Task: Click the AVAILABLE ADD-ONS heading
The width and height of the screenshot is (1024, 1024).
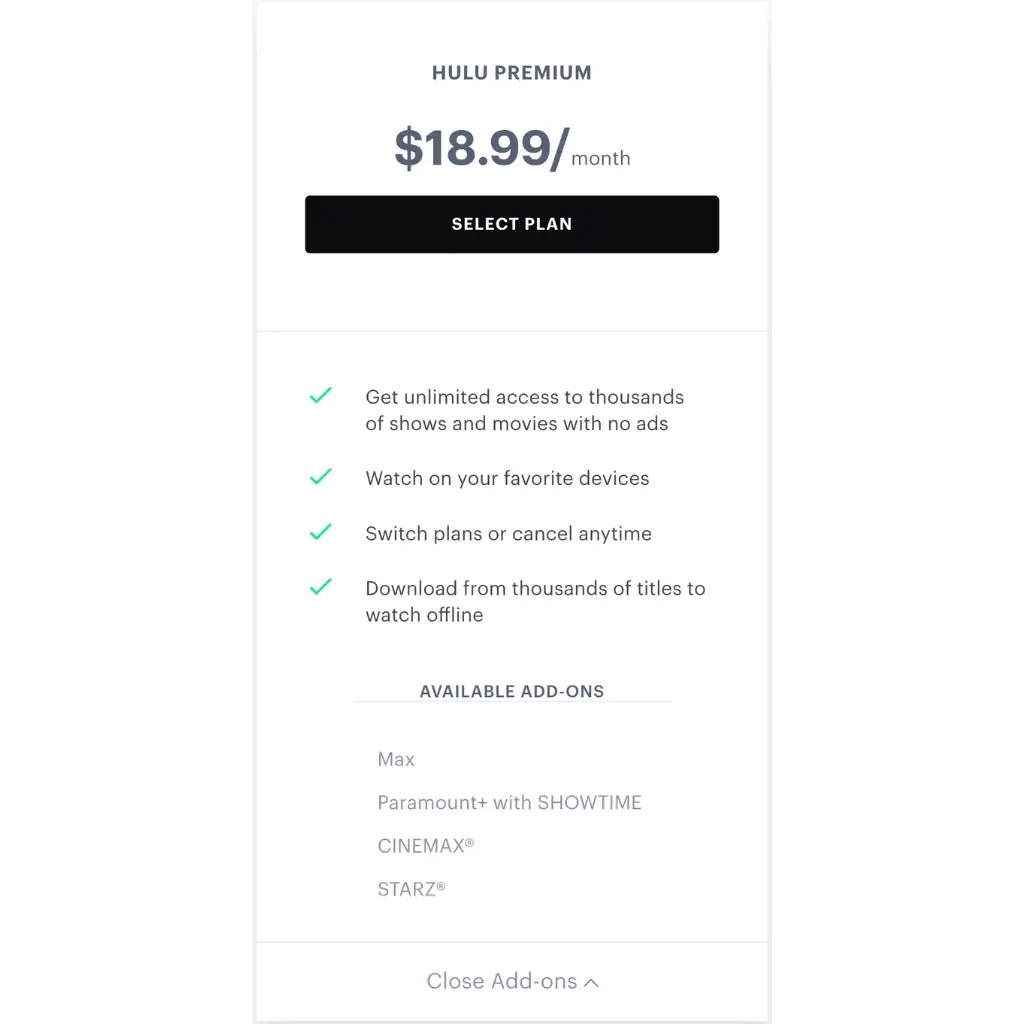Action: (x=511, y=691)
